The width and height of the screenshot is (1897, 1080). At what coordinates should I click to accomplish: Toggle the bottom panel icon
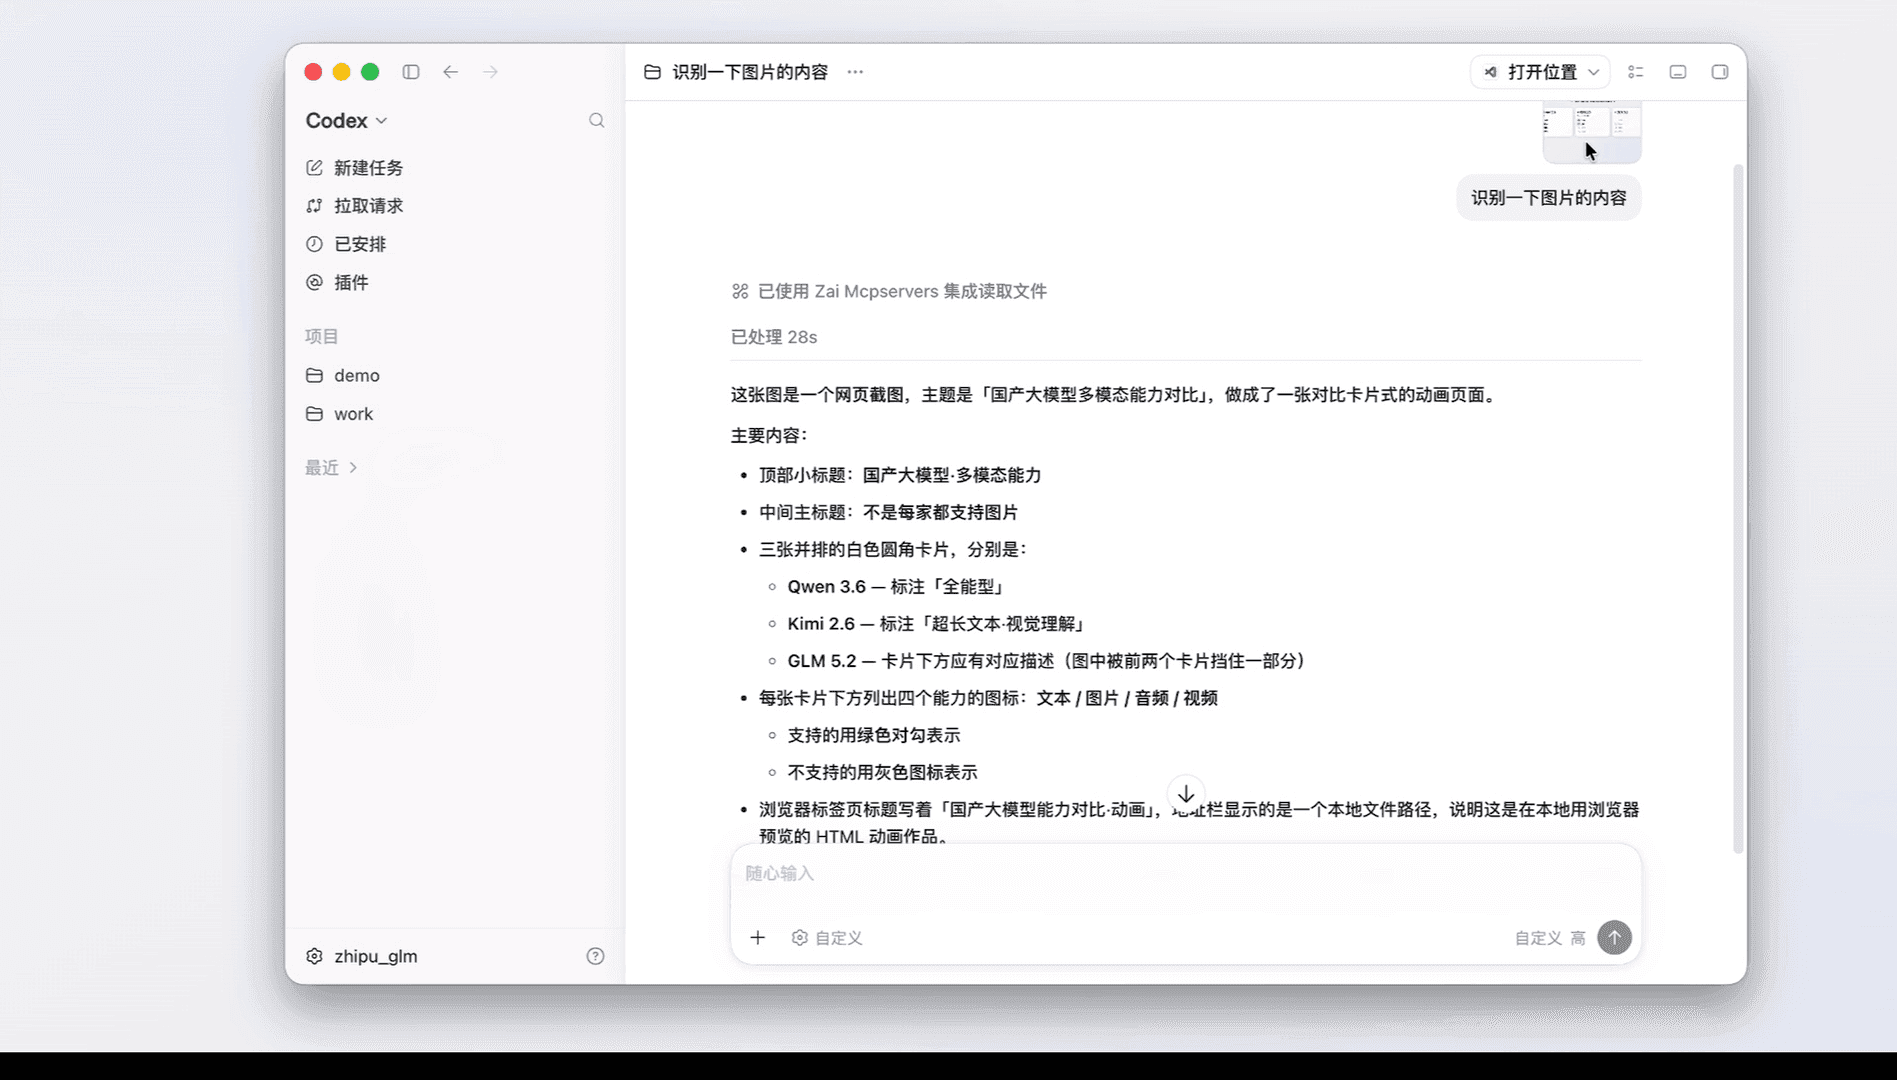[x=1678, y=72]
